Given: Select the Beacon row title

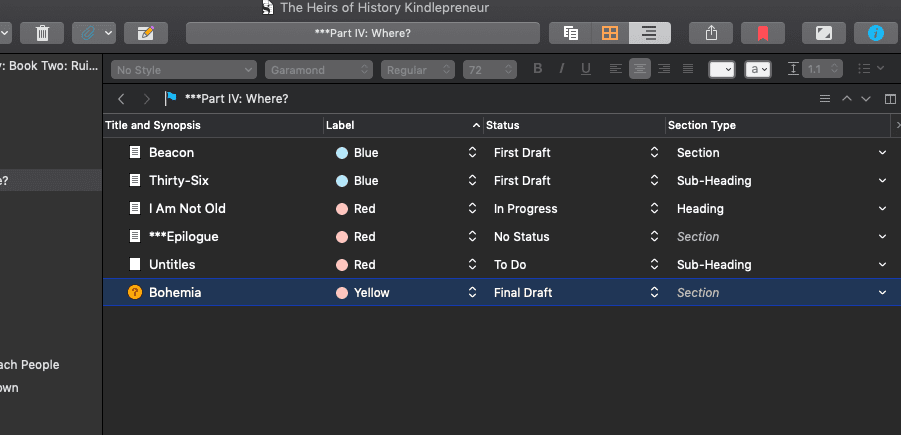Looking at the screenshot, I should pos(171,152).
